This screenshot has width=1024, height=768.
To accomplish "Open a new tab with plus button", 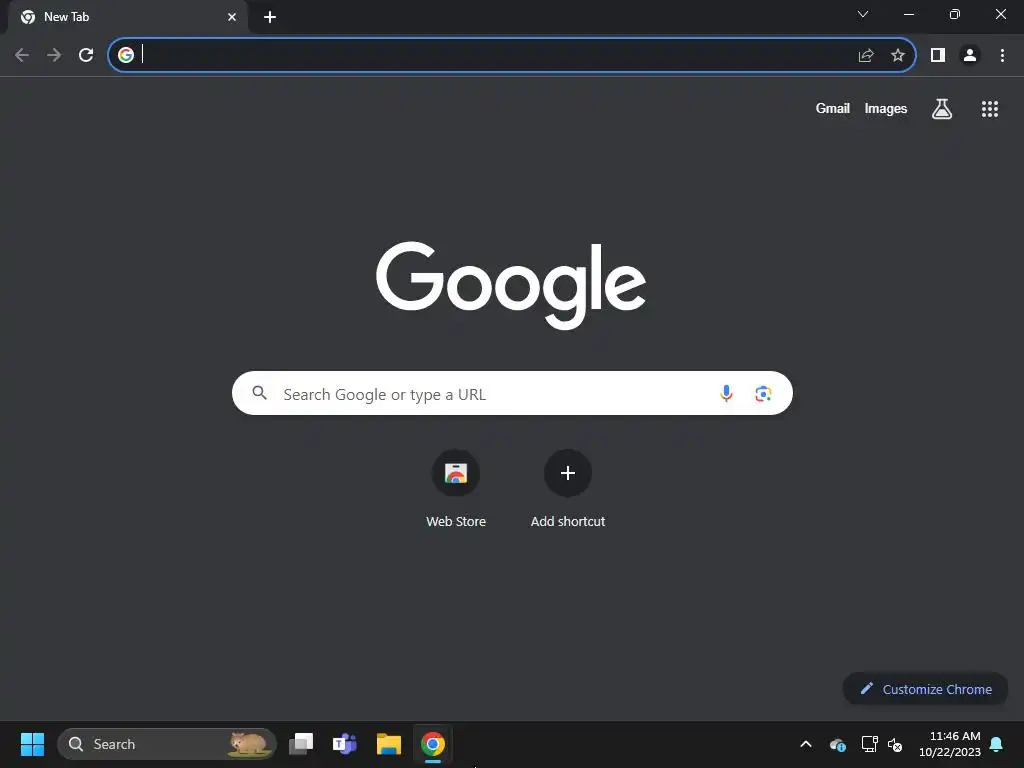I will (270, 17).
